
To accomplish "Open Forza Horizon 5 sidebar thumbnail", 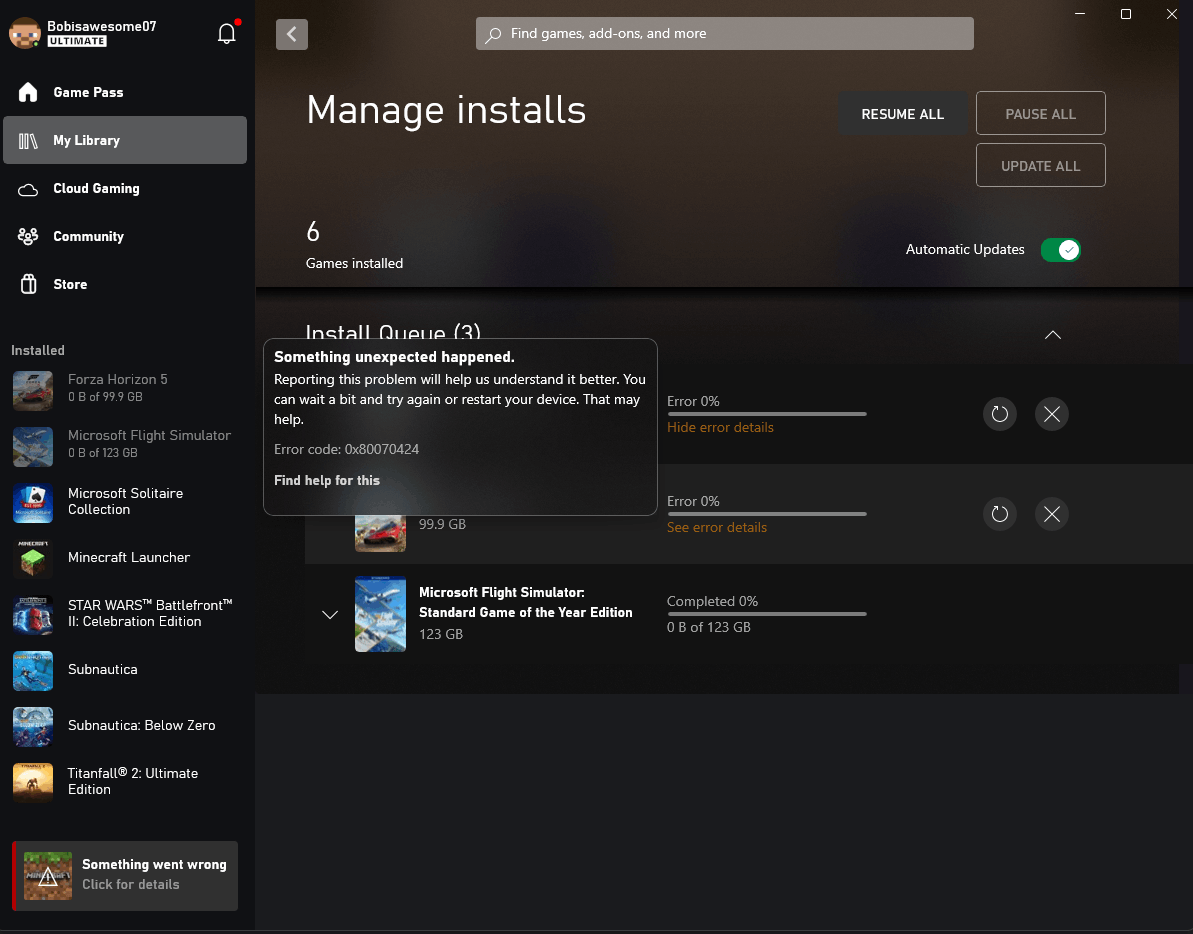I will coord(33,391).
